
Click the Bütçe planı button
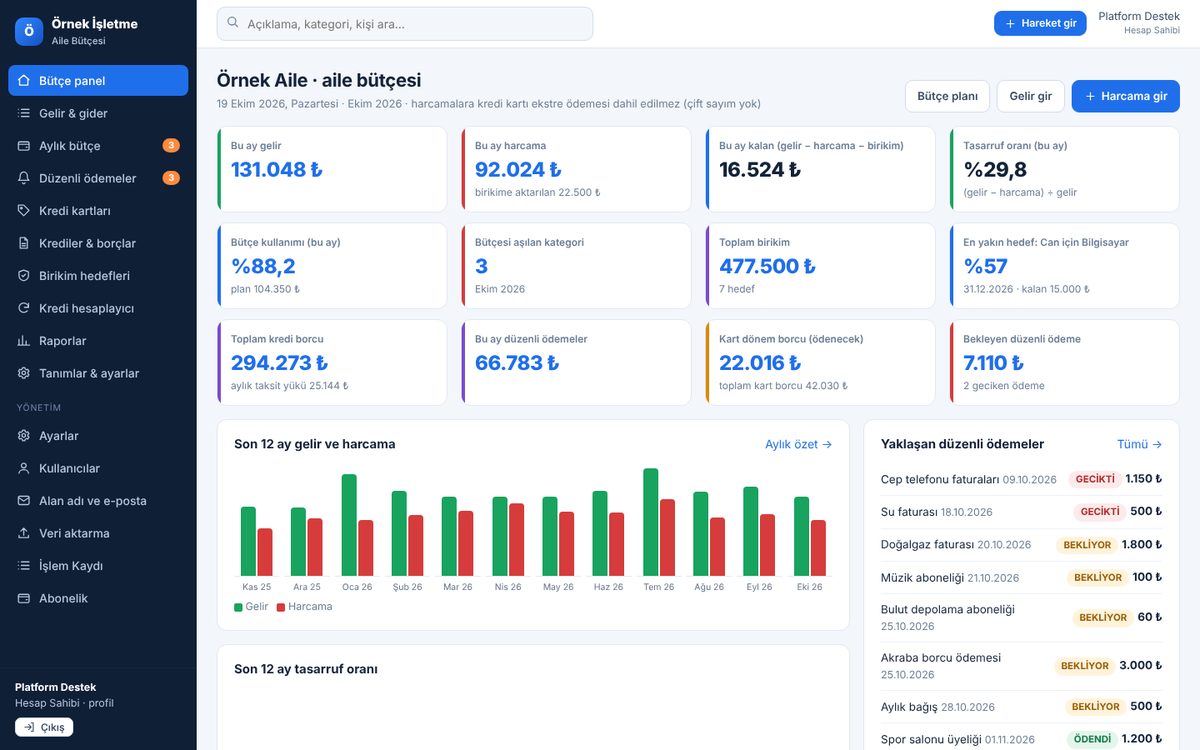coord(947,96)
